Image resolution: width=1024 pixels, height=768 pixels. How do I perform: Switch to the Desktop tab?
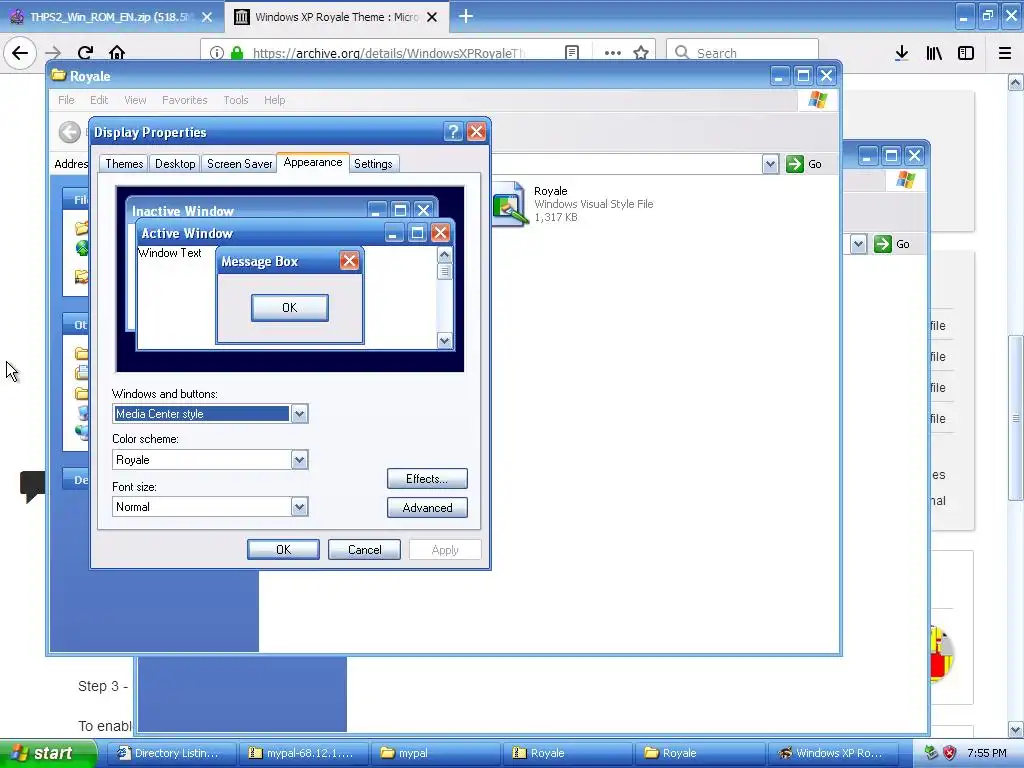point(175,164)
